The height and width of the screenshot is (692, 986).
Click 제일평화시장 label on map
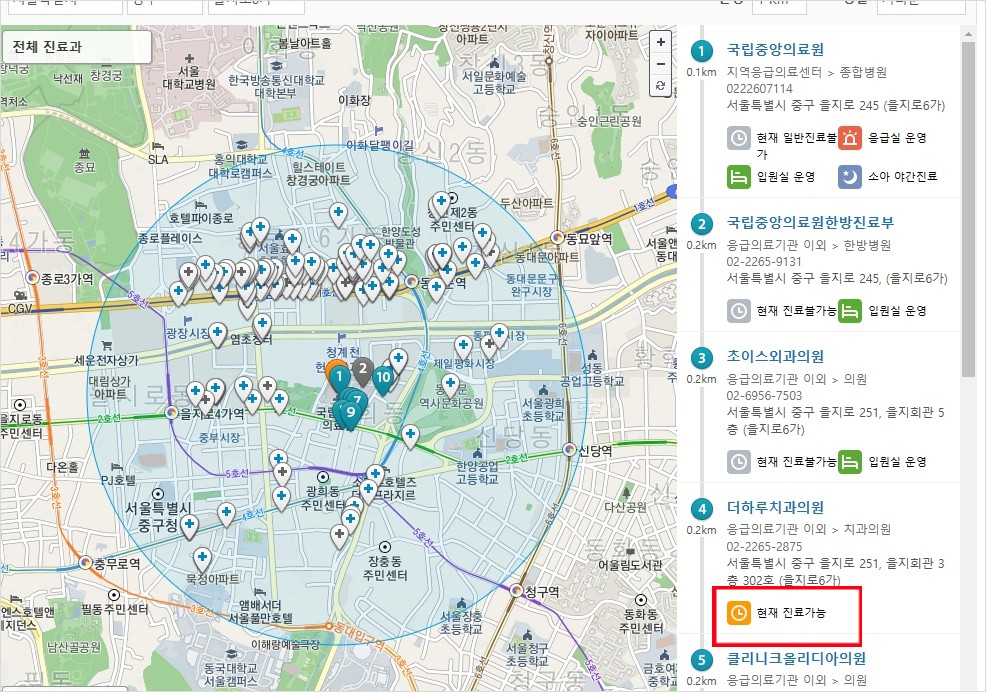coord(464,364)
